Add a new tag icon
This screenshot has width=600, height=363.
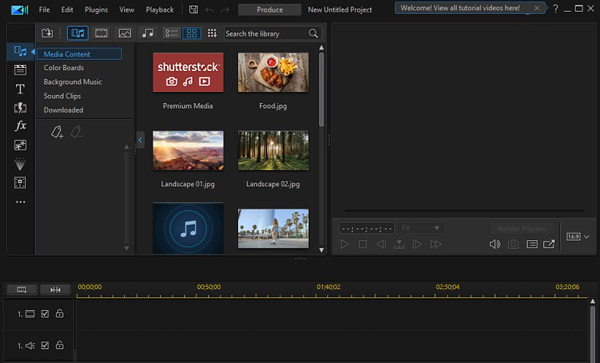[57, 132]
